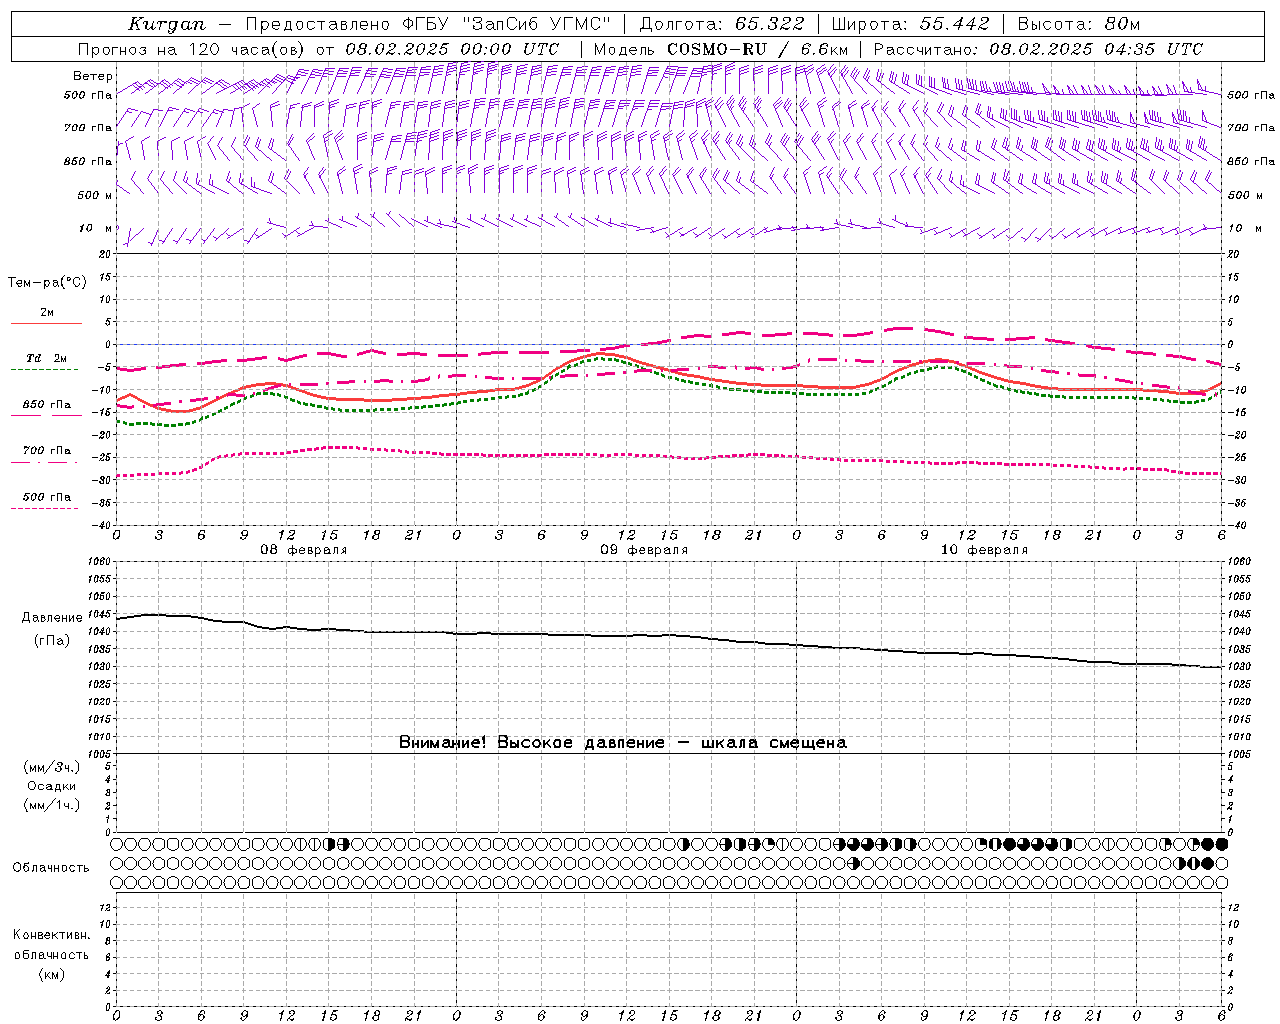Click the Широта: 55.442 value

(910, 24)
